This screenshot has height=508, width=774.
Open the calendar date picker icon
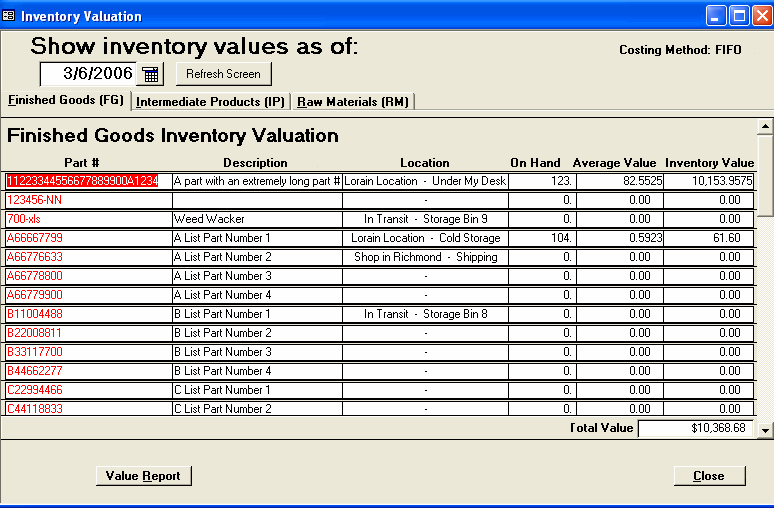click(150, 74)
